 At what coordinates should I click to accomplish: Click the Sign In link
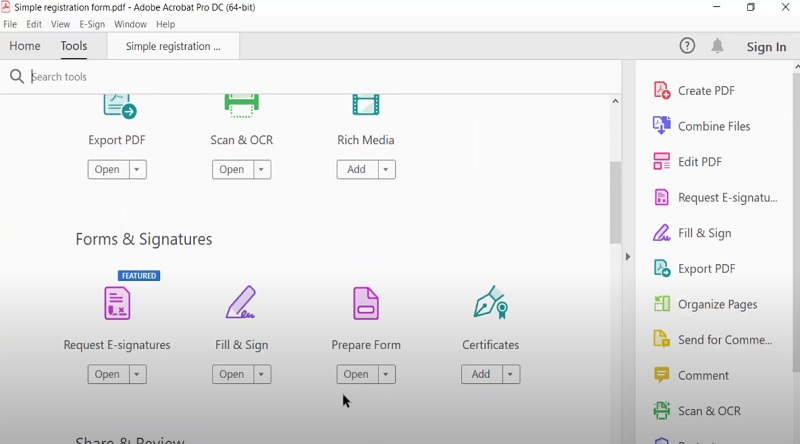pos(766,47)
